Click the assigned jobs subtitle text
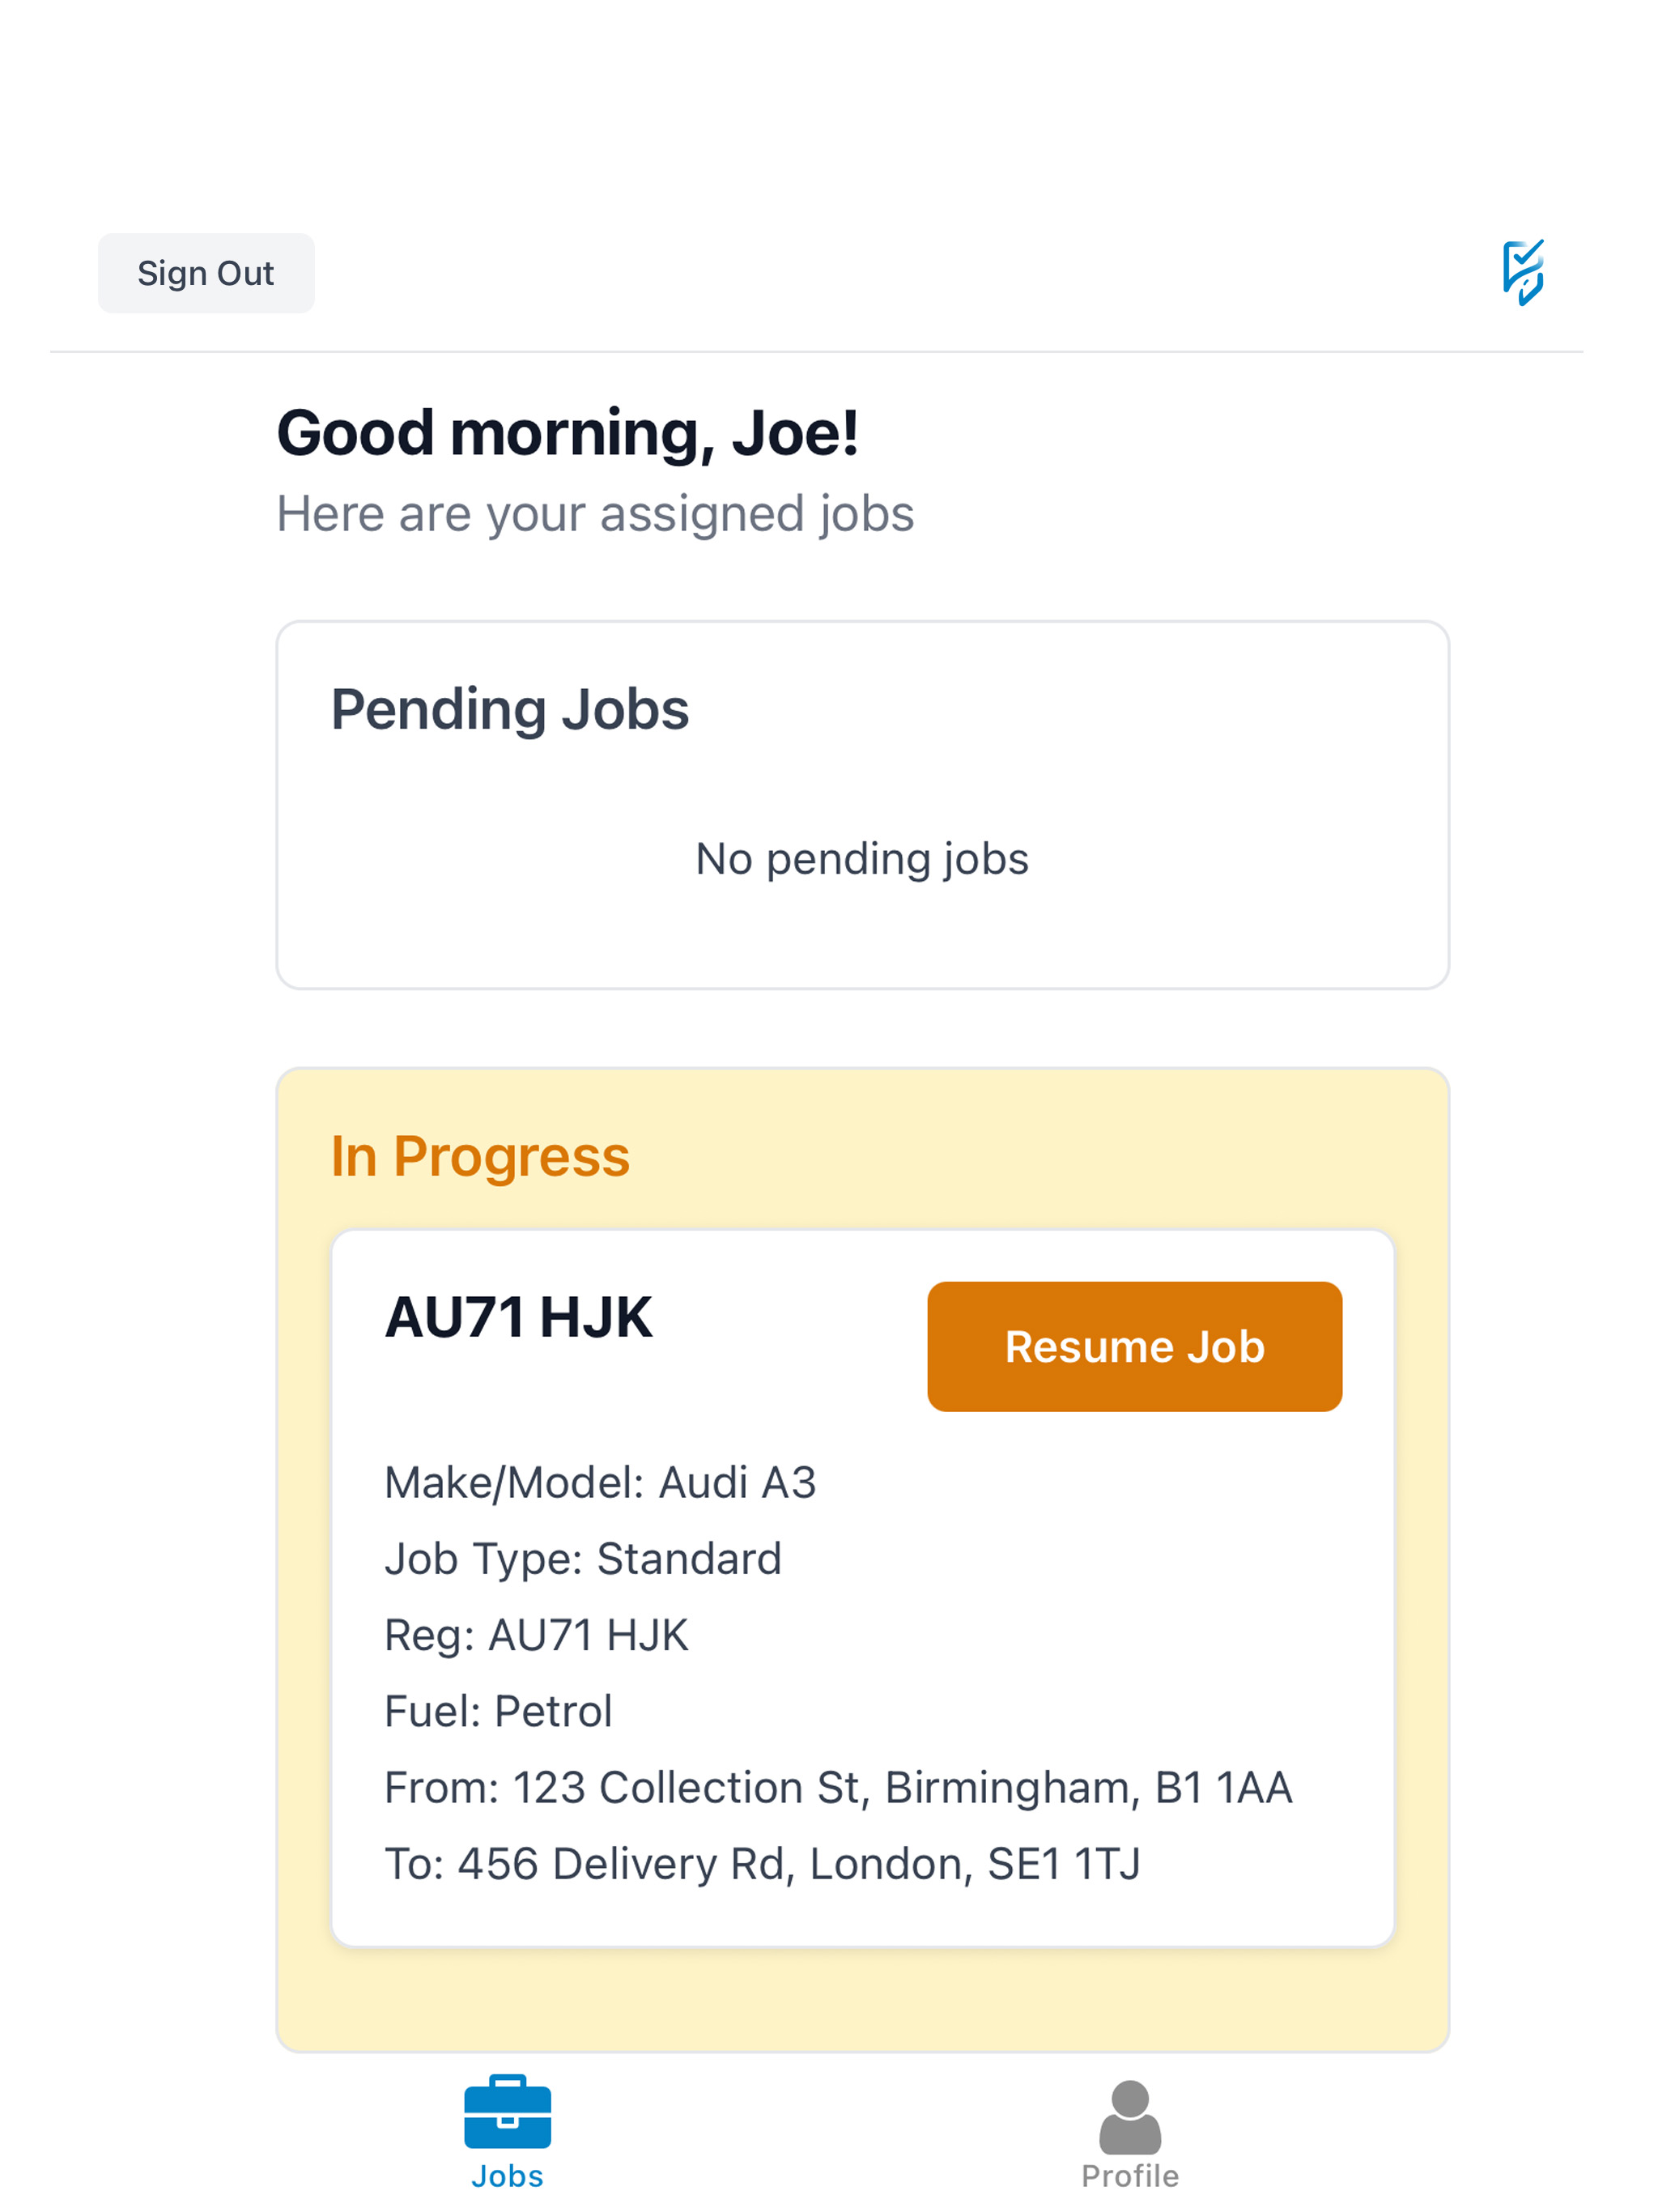The width and height of the screenshot is (1658, 2212). point(595,514)
